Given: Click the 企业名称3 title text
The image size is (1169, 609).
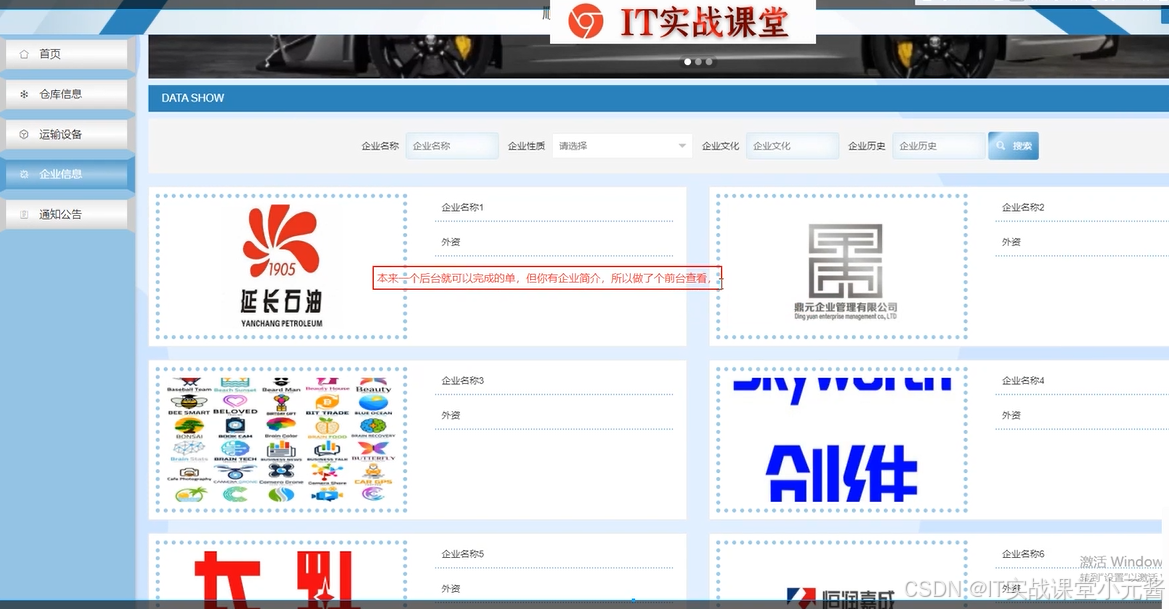Looking at the screenshot, I should point(462,380).
